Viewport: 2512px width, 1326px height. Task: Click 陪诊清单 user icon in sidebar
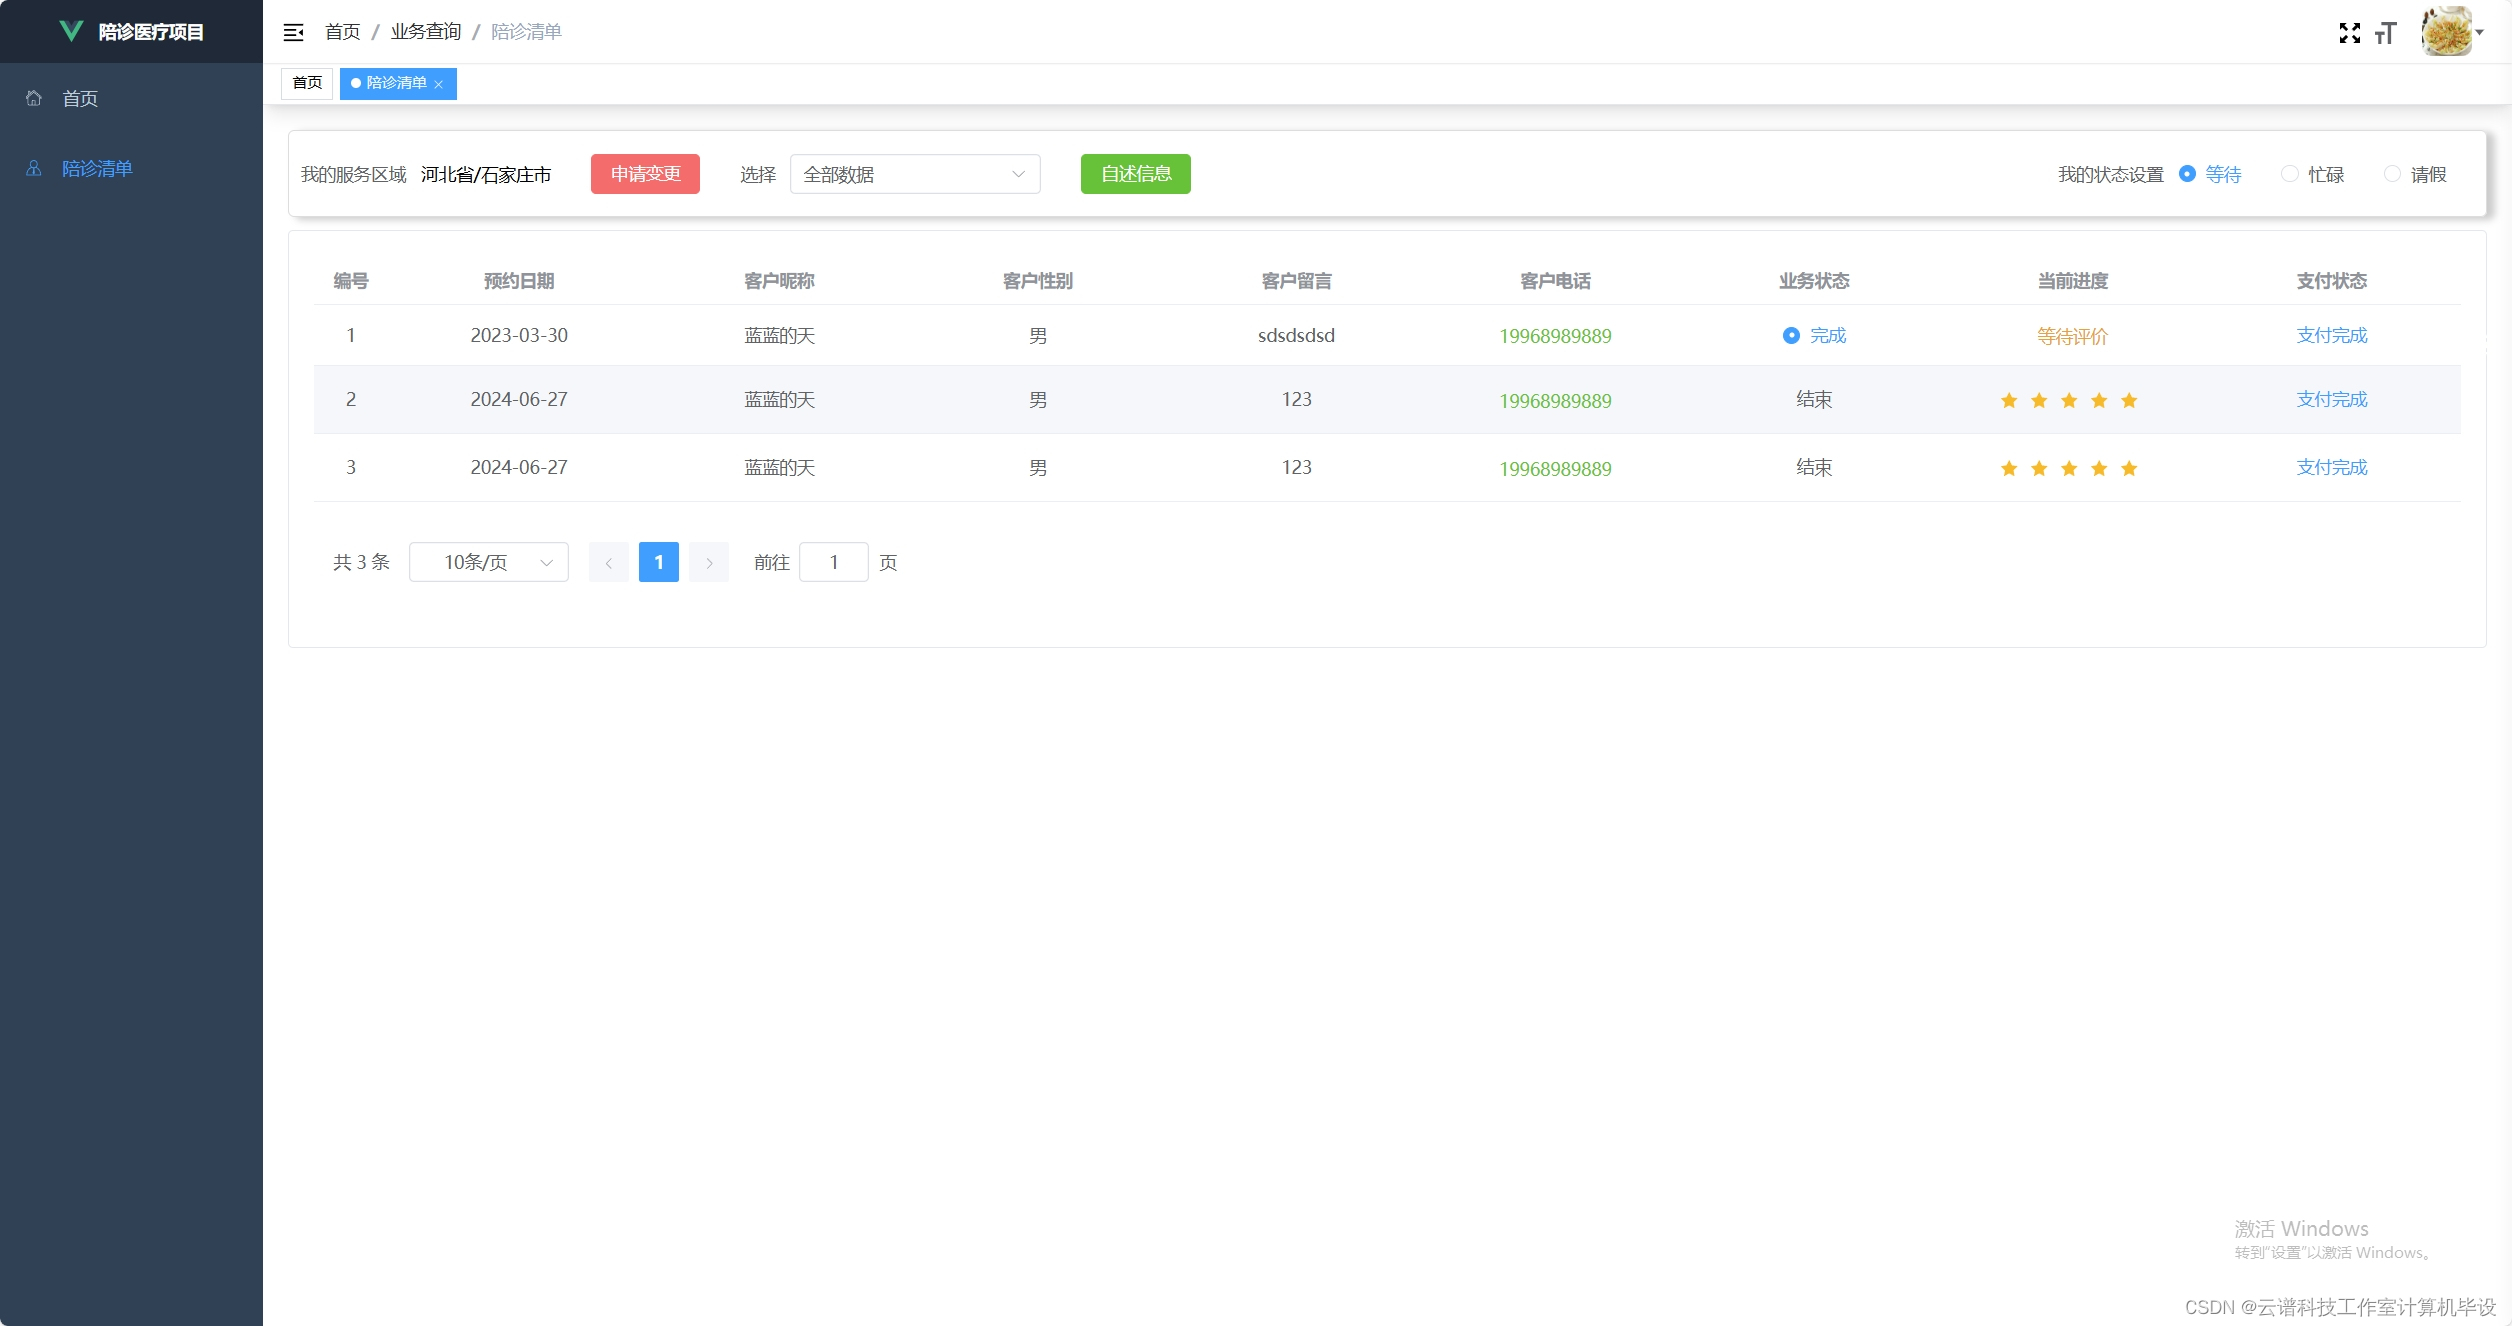click(34, 168)
